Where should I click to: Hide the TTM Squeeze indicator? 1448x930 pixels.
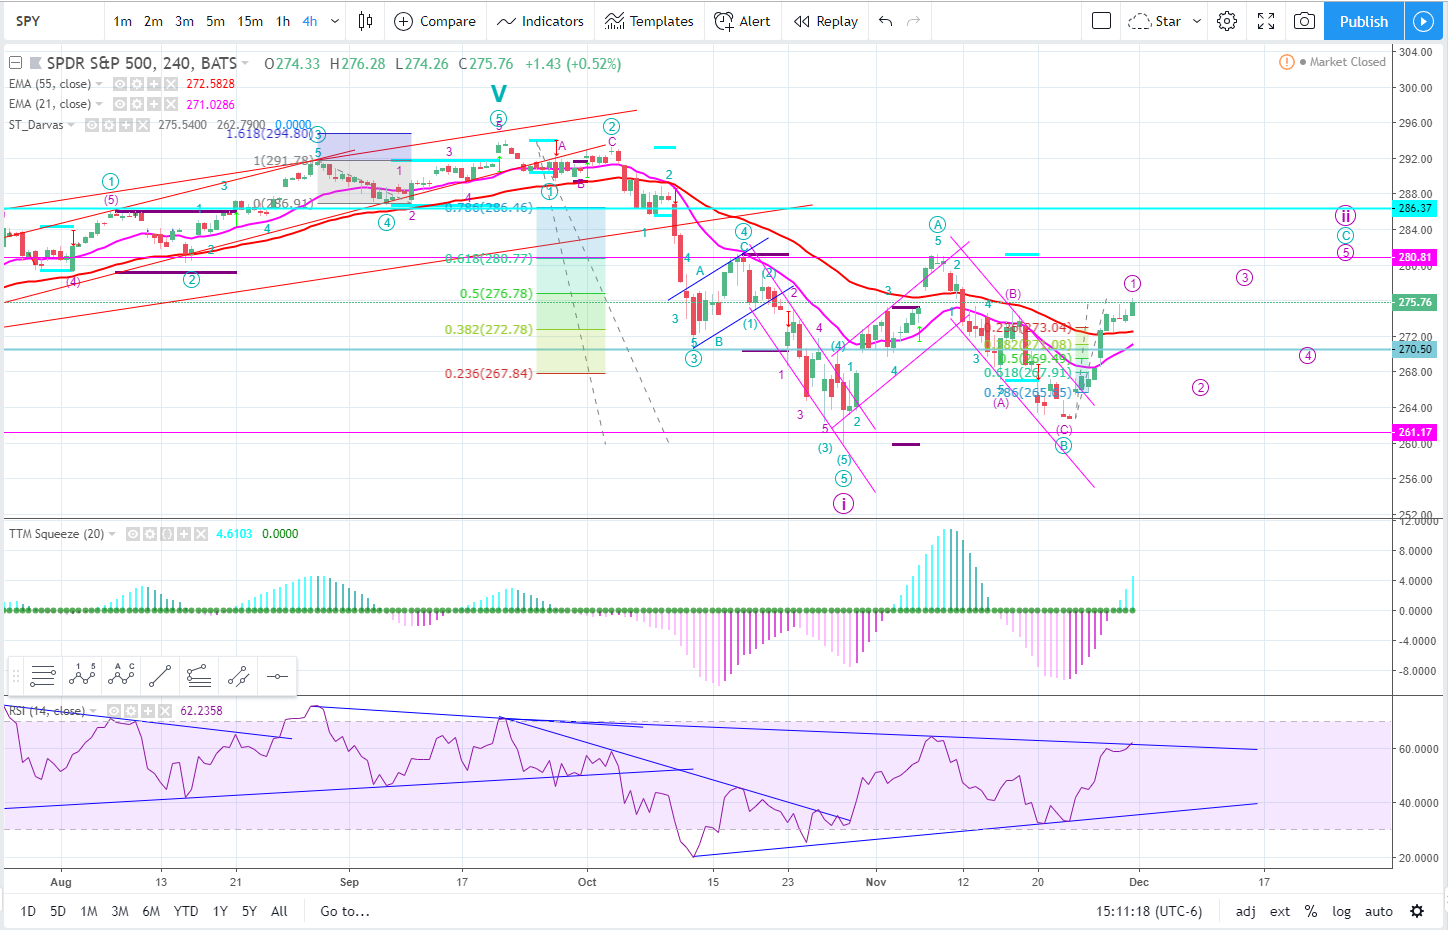tap(133, 534)
